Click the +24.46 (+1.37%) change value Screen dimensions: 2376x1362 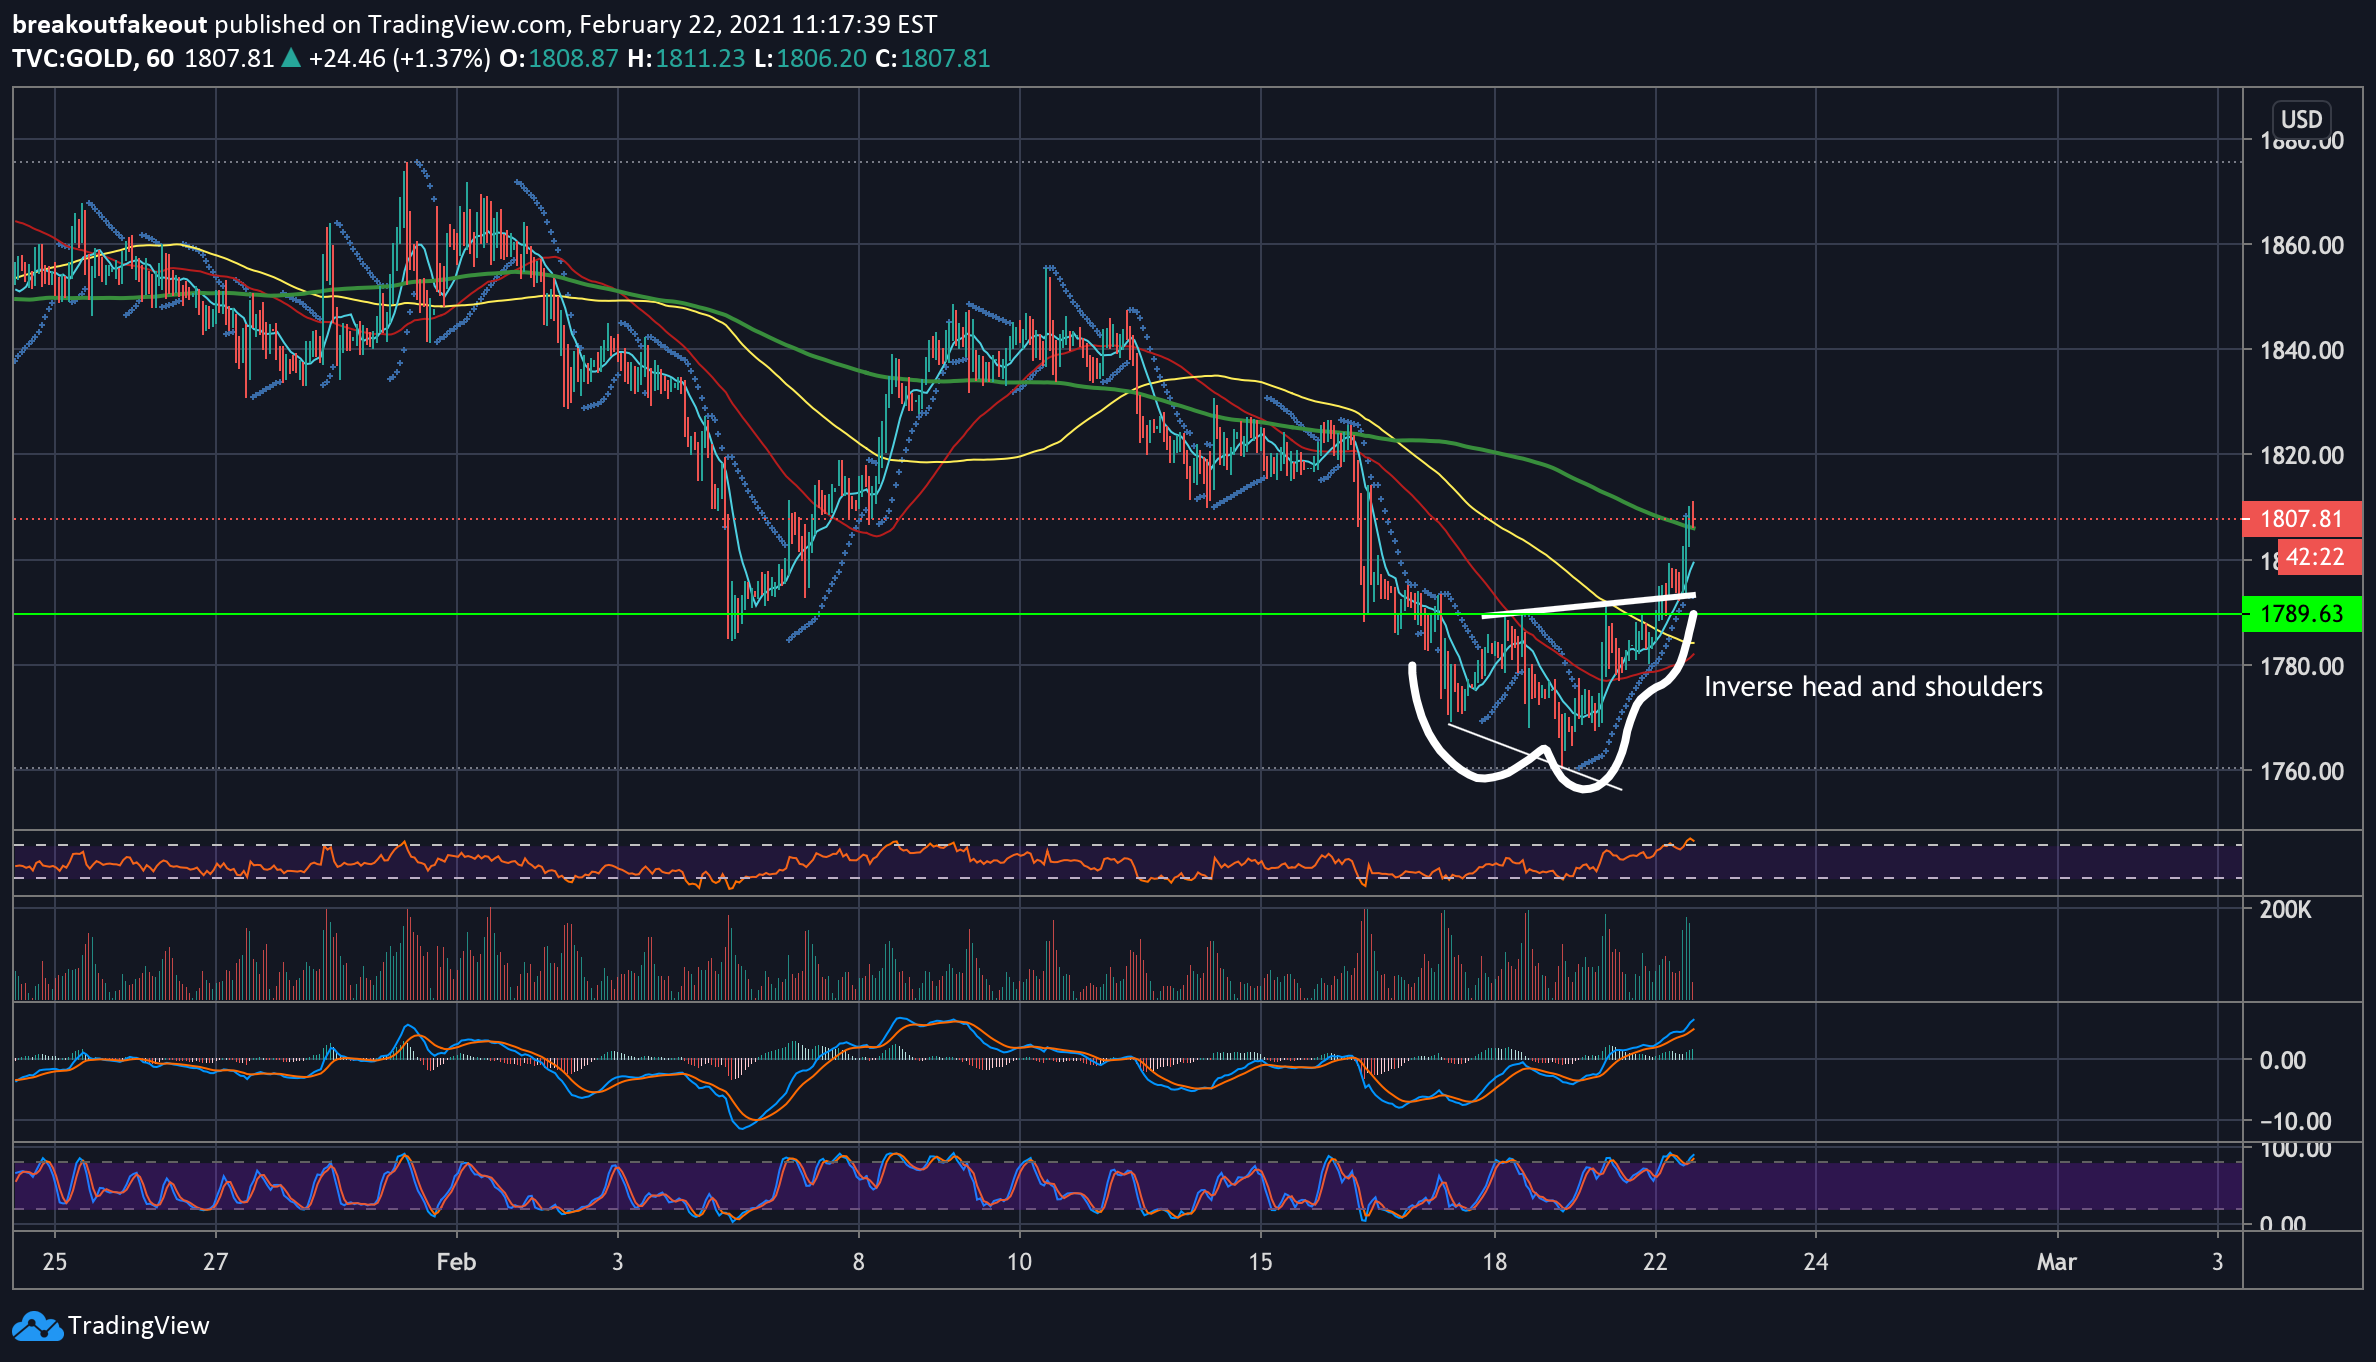(399, 58)
